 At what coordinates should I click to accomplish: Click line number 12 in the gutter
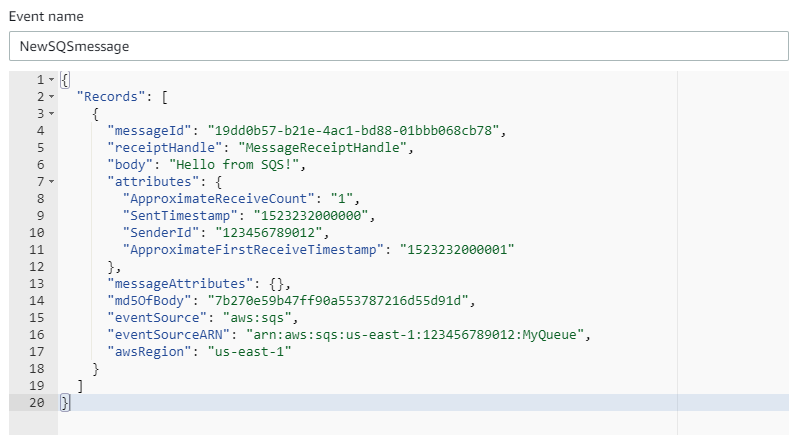[x=36, y=267]
